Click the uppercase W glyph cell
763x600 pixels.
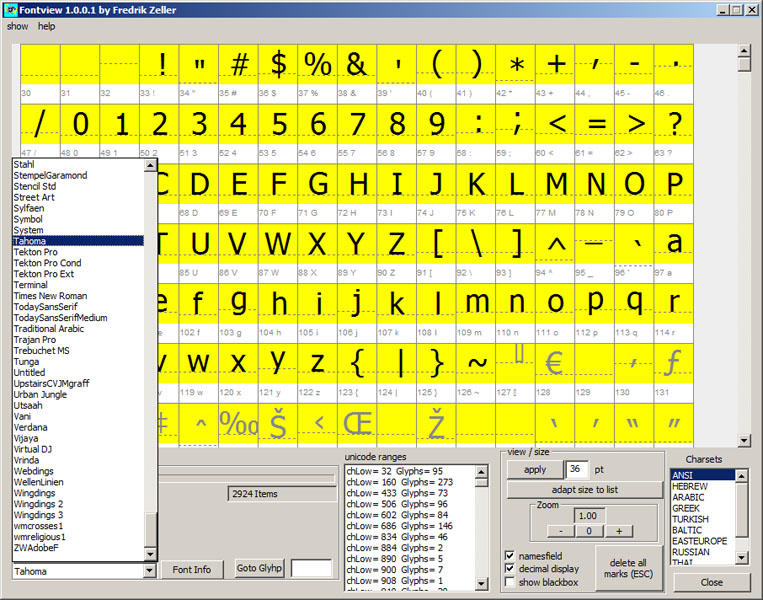click(278, 243)
